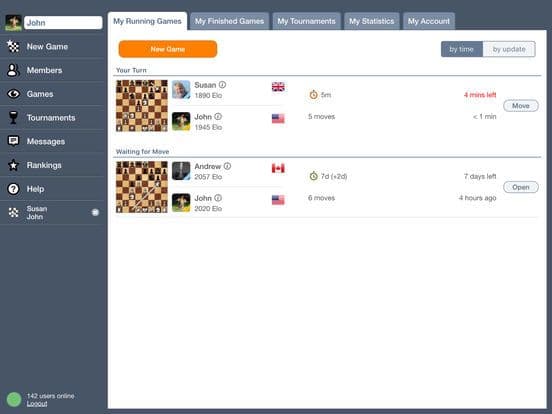Image resolution: width=552 pixels, height=414 pixels.
Task: Open the My Statistics tab
Action: (372, 21)
